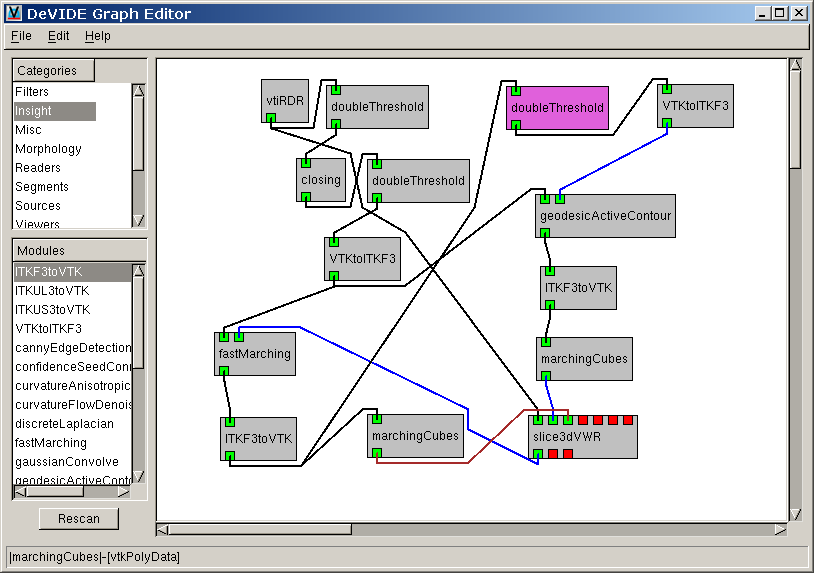Select the geodesicActiveContour node
This screenshot has width=814, height=573.
click(x=605, y=216)
